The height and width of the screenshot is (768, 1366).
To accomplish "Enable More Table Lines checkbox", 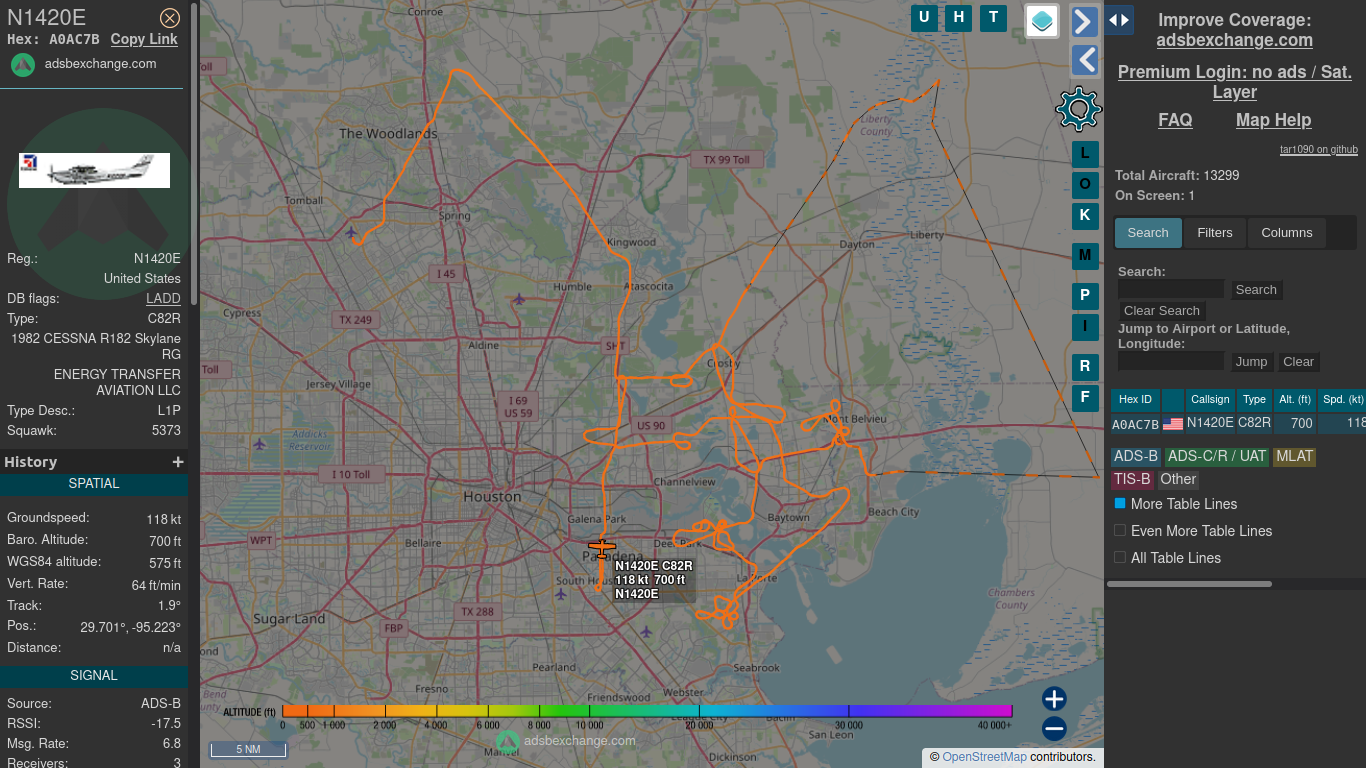I will (x=1120, y=503).
